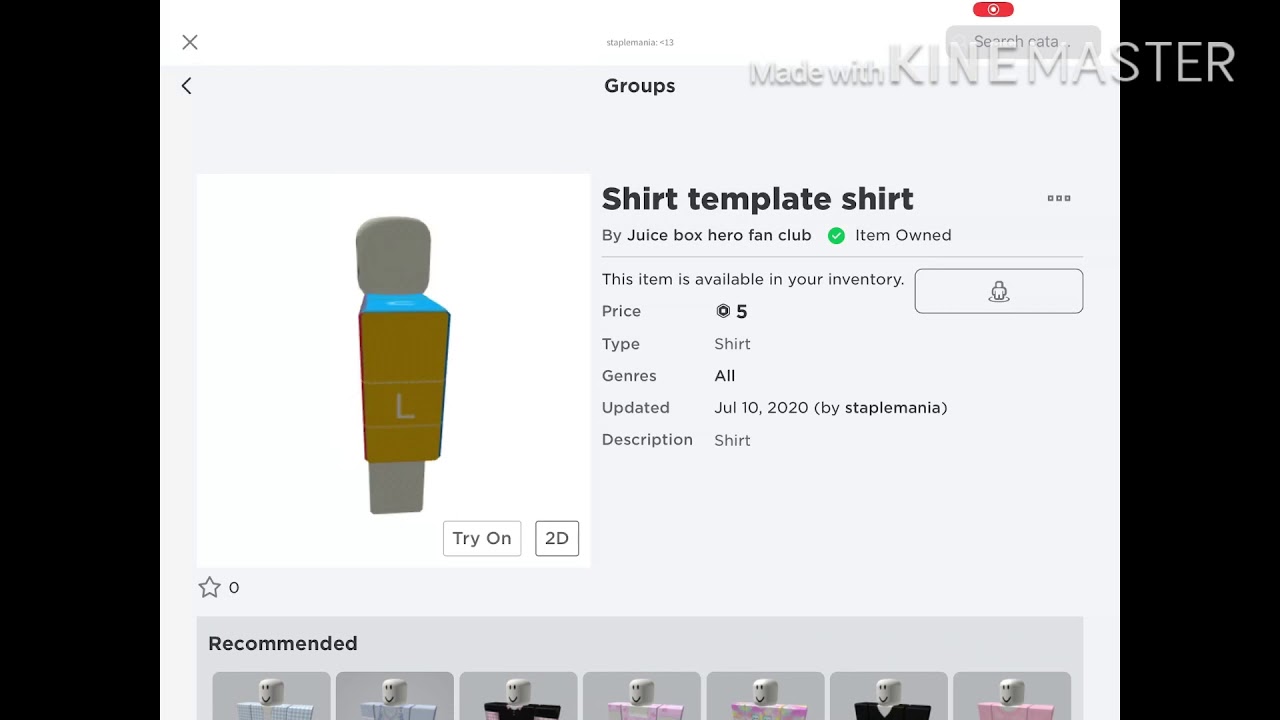Click the Recommended section heading
Screen dimensions: 1280x720
(x=283, y=643)
